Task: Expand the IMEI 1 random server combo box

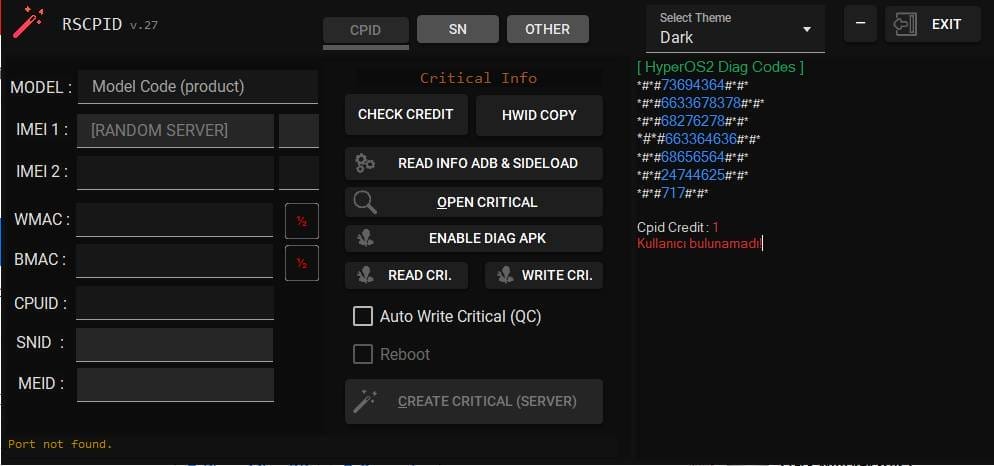Action: tap(175, 130)
